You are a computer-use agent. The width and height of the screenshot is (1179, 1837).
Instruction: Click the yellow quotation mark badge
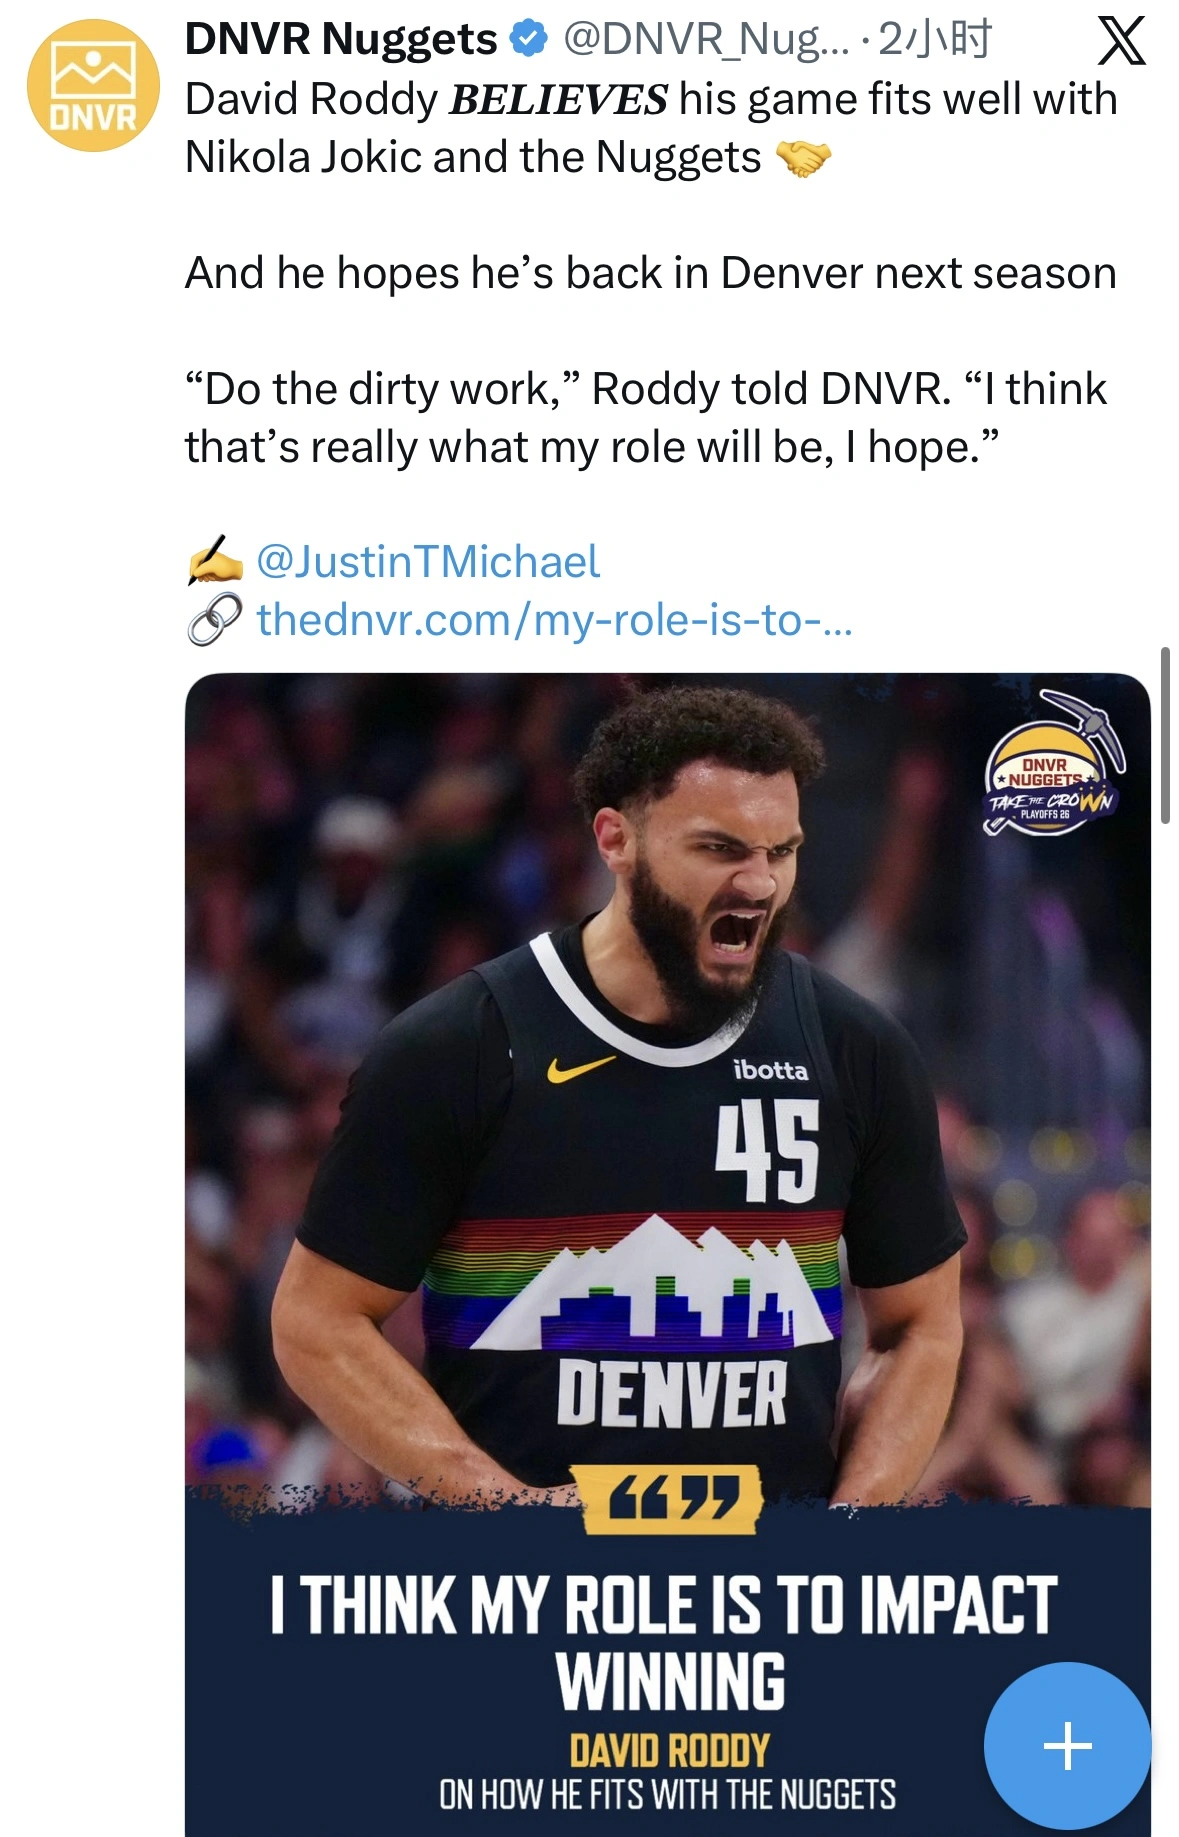(673, 1498)
